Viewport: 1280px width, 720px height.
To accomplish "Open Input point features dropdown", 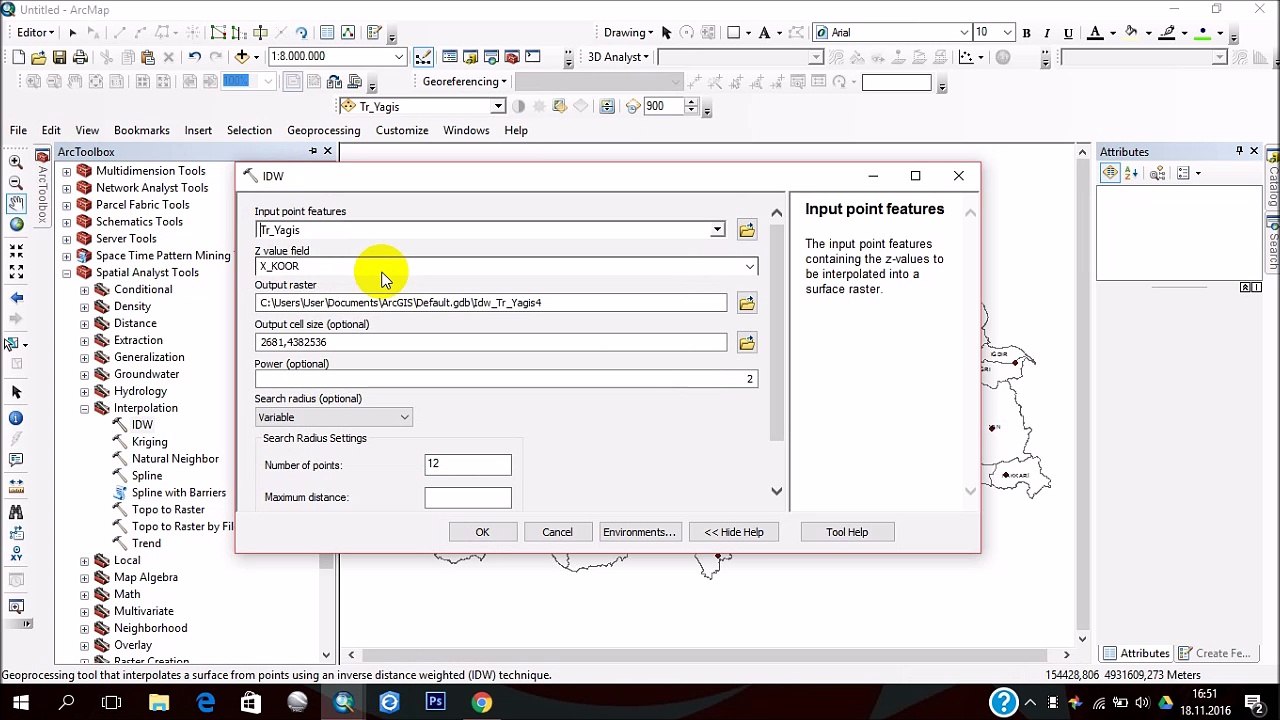I will (717, 230).
